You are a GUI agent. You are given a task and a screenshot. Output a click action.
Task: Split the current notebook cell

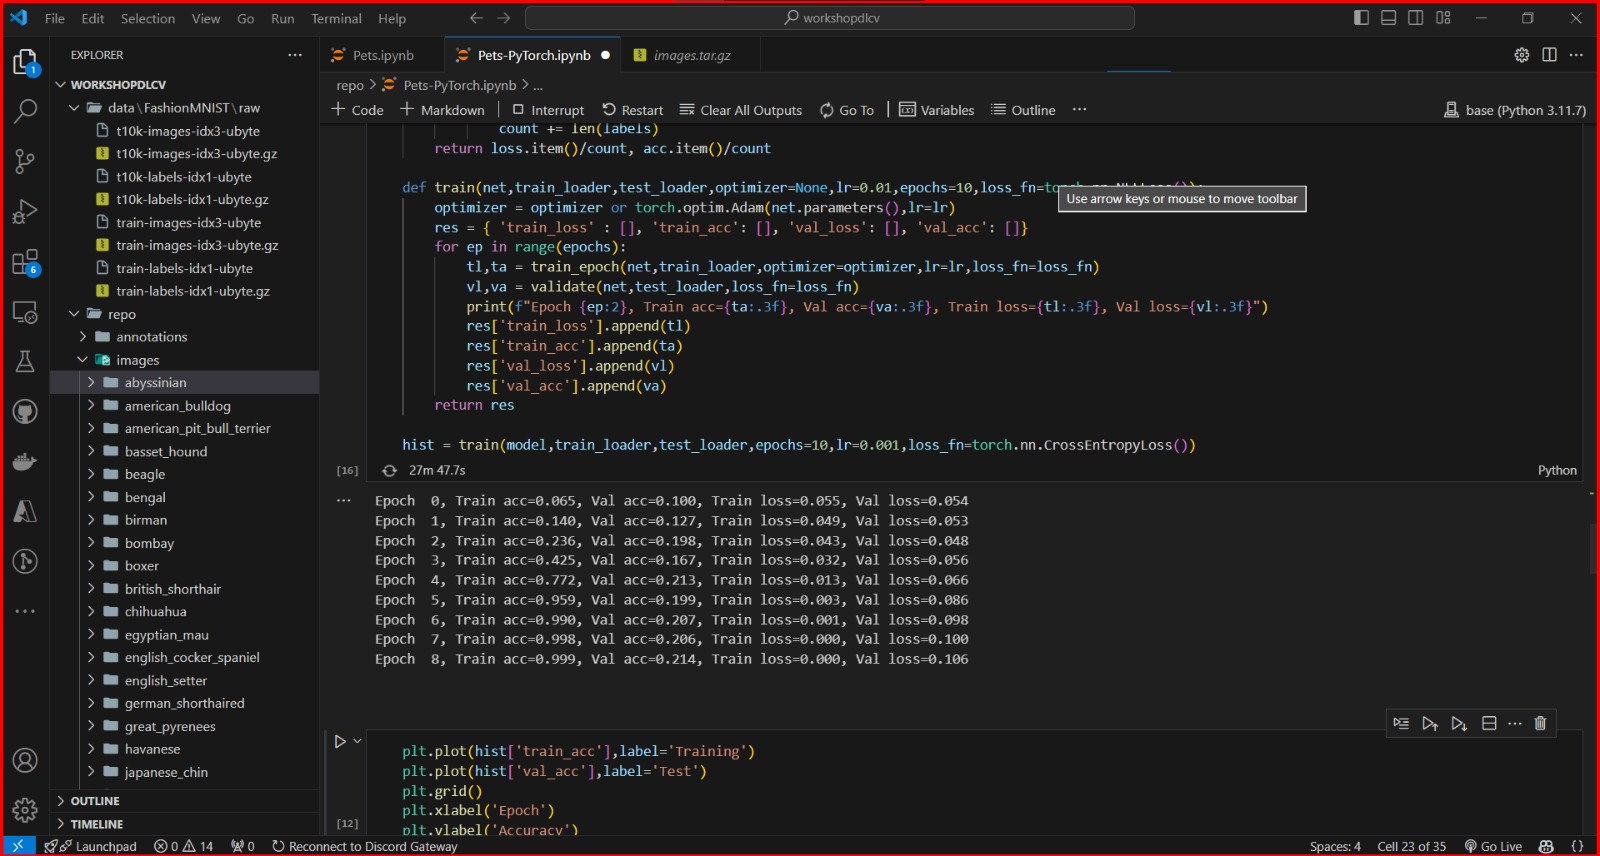[x=1489, y=723]
